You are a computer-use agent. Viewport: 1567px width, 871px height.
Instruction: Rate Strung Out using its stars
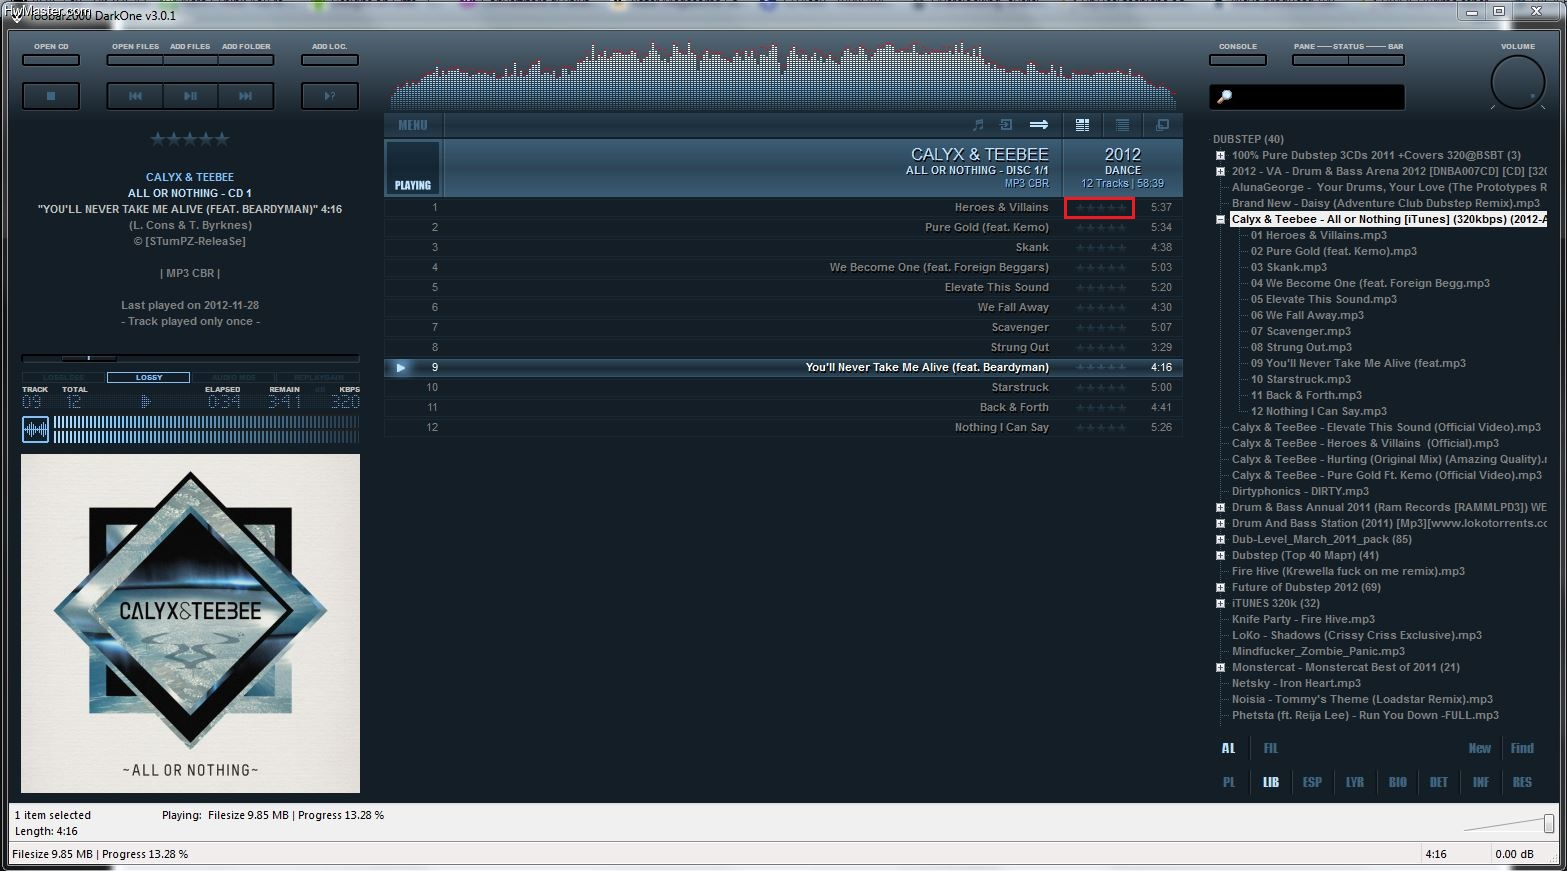[x=1100, y=347]
